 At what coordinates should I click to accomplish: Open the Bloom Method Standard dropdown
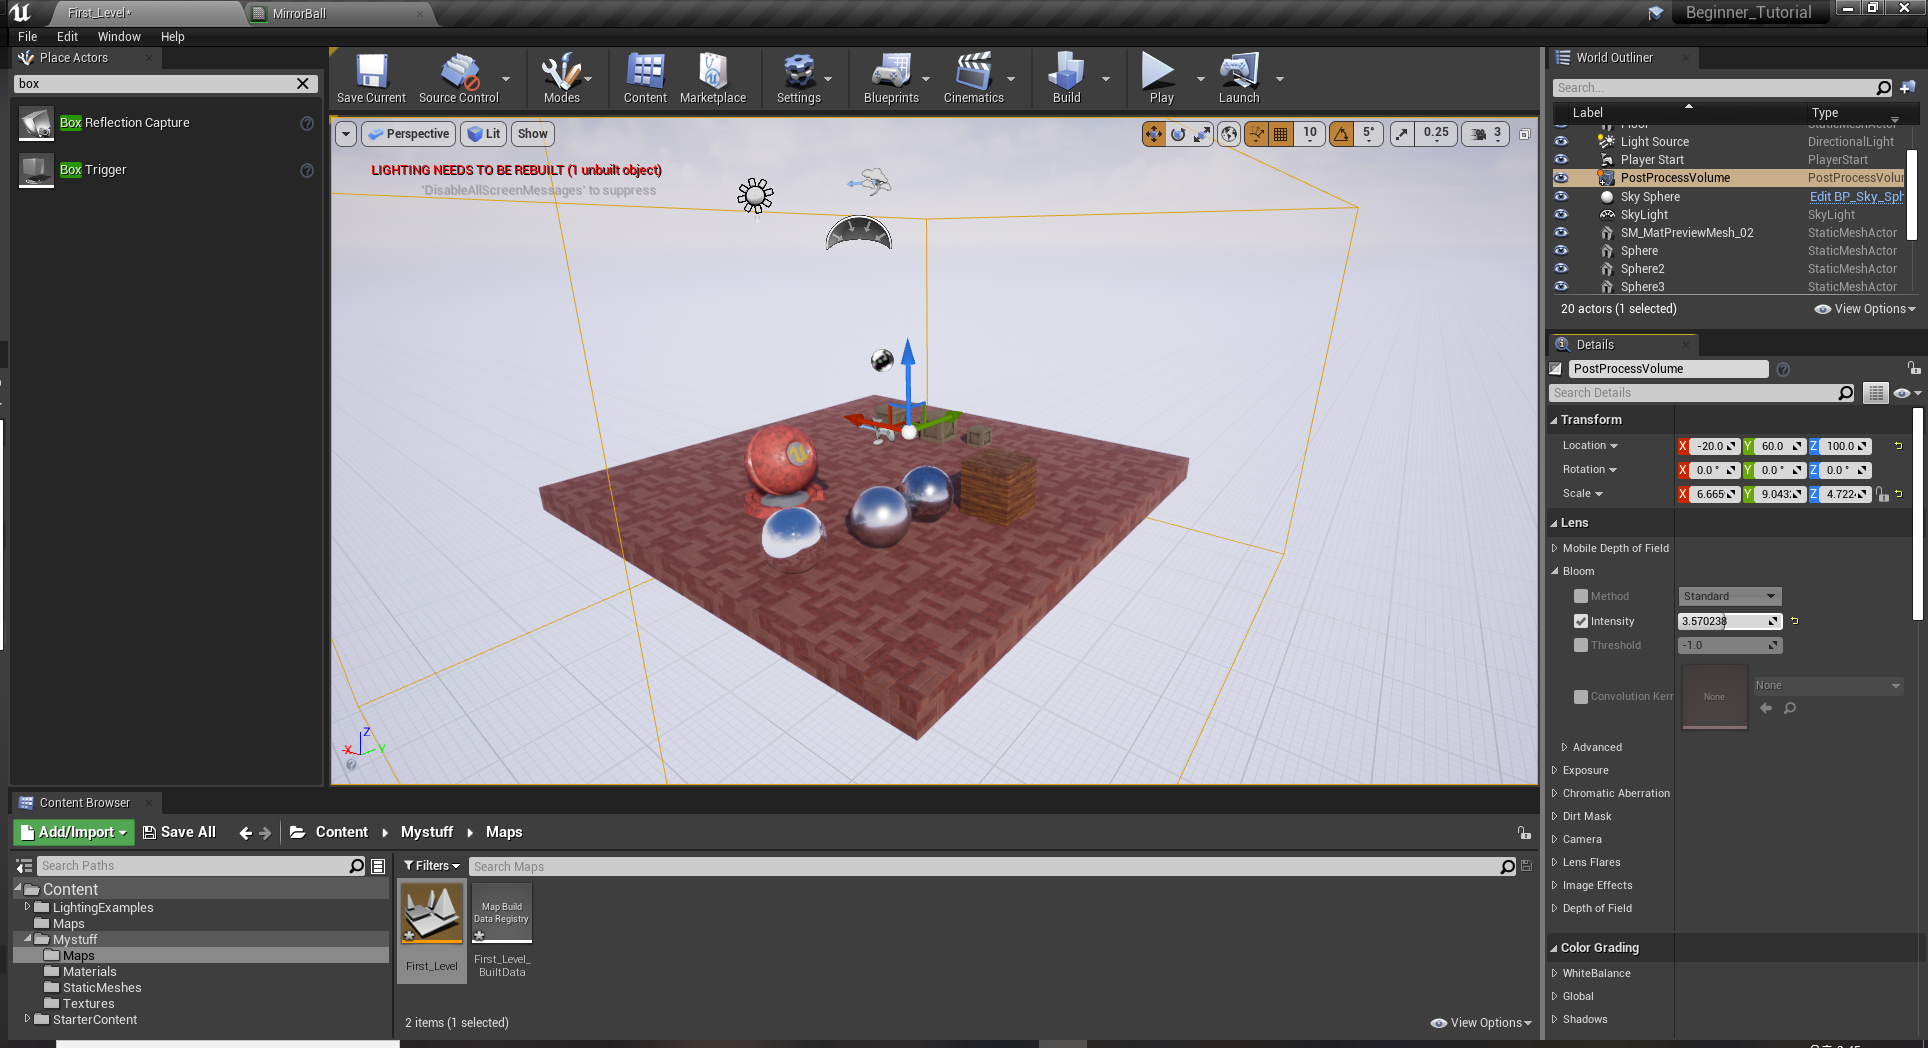(1729, 596)
